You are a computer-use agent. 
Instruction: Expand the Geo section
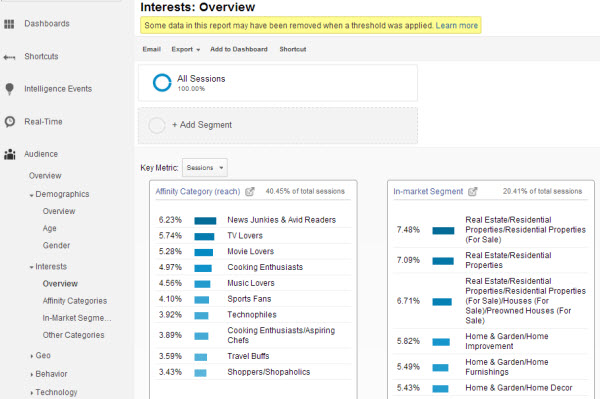point(40,355)
